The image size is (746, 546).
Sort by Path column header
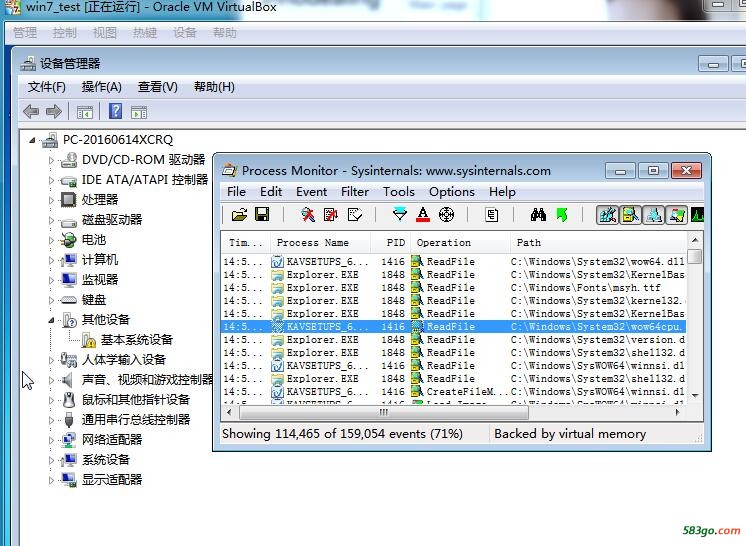(598, 243)
